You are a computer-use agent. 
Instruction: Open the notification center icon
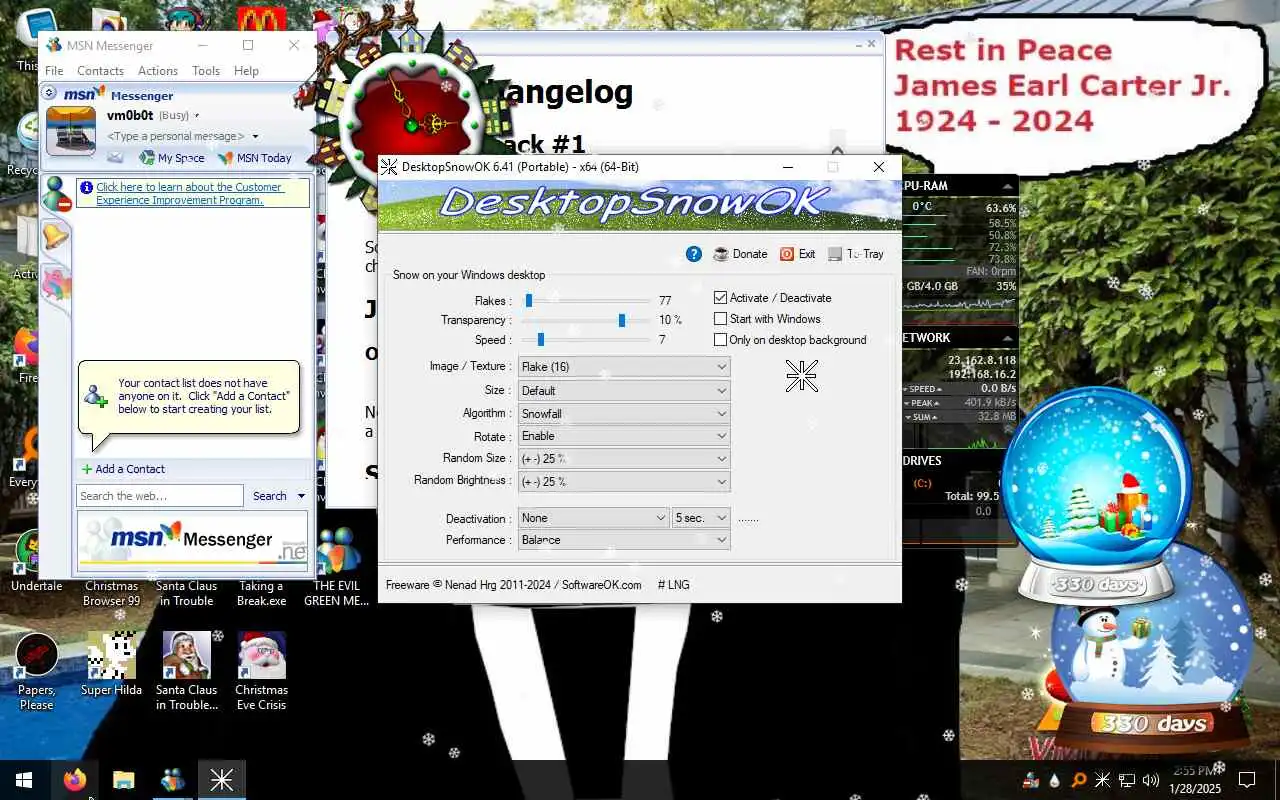pos(1247,780)
